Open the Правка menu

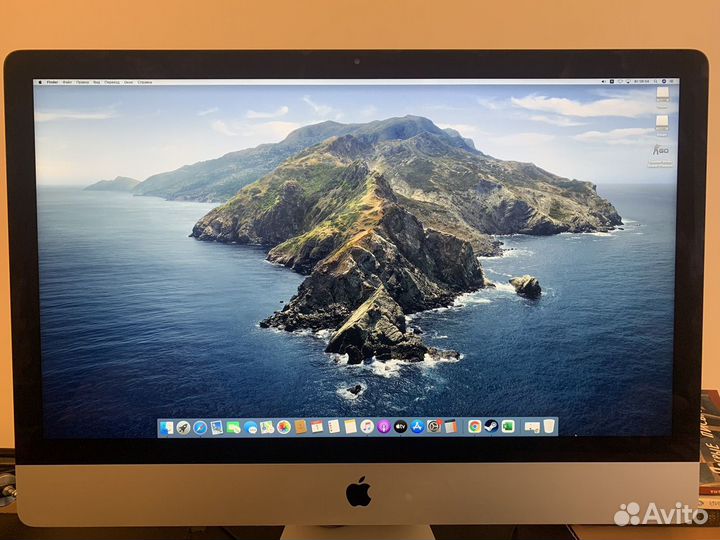click(82, 82)
